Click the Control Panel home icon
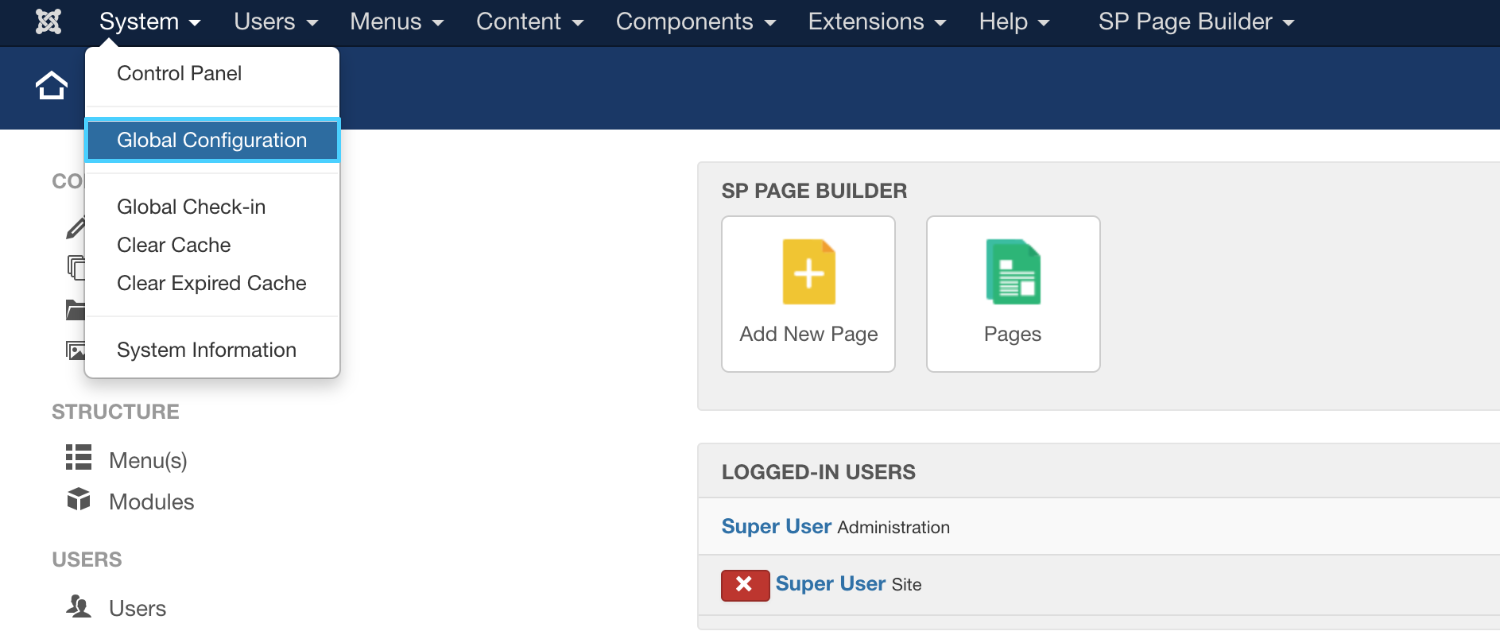The width and height of the screenshot is (1500, 635). (51, 86)
